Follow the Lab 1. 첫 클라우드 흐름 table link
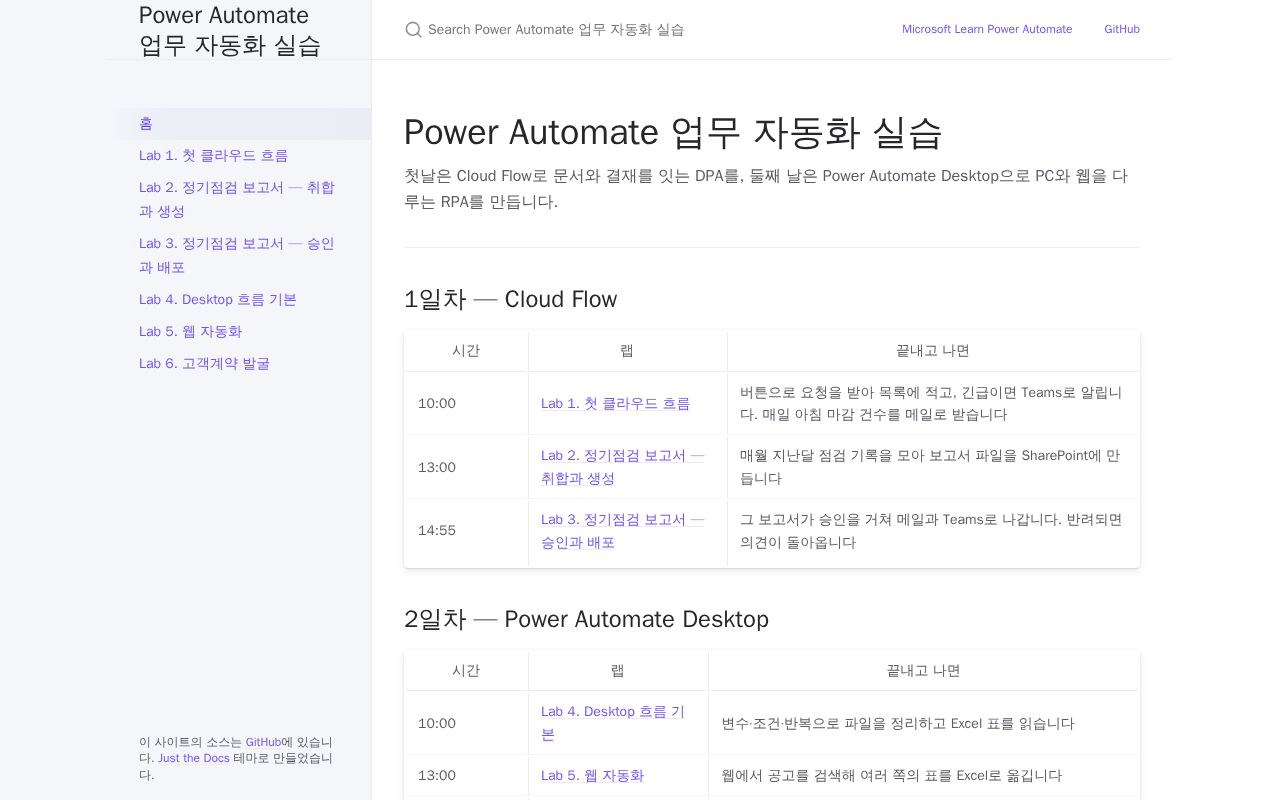This screenshot has height=800, width=1280. pos(615,404)
